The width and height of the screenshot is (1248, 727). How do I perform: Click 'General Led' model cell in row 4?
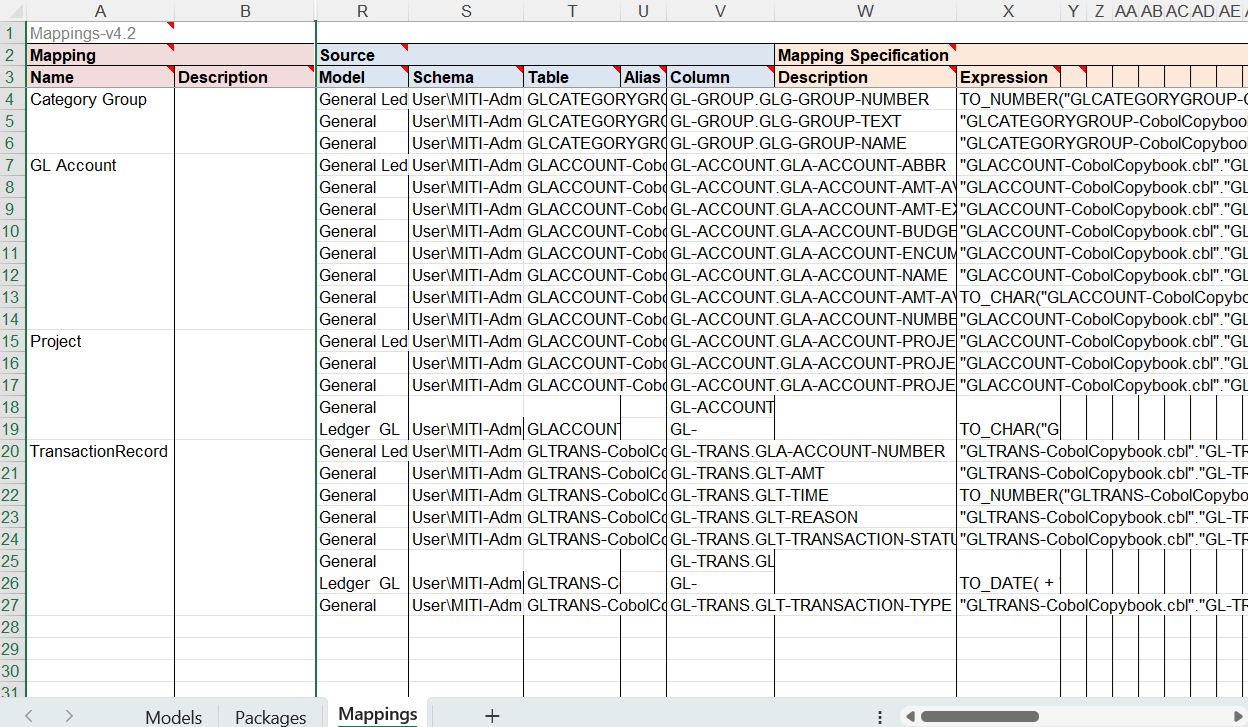pyautogui.click(x=362, y=99)
